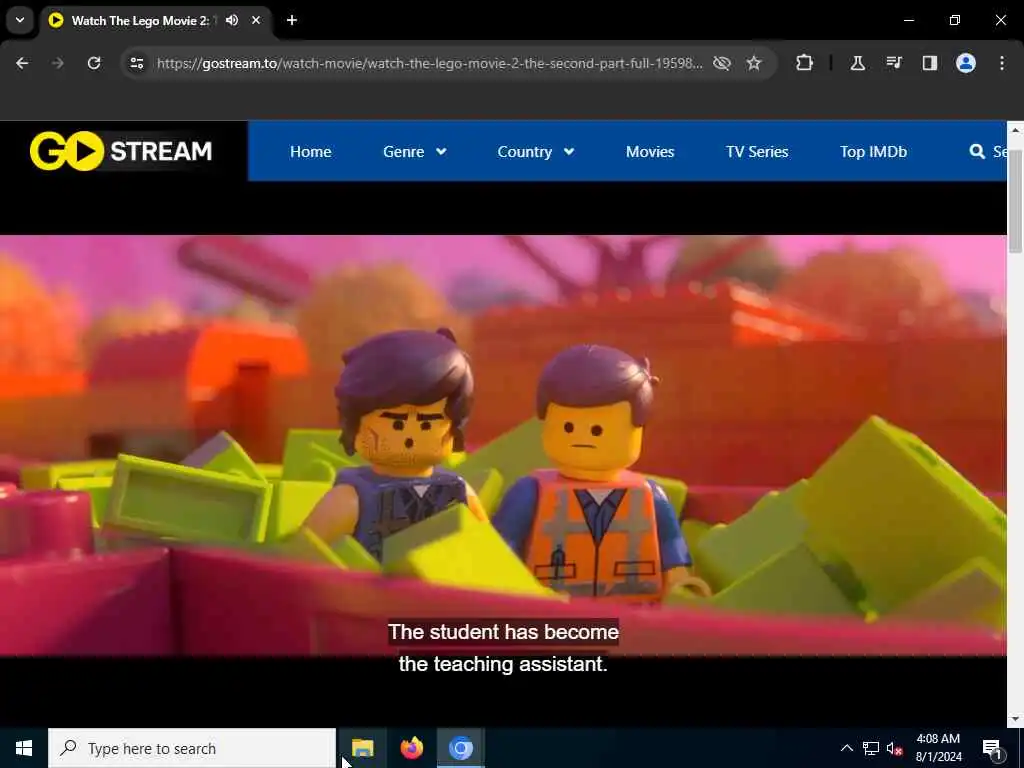Go back with browser back arrow
Image resolution: width=1024 pixels, height=768 pixels.
(x=22, y=63)
